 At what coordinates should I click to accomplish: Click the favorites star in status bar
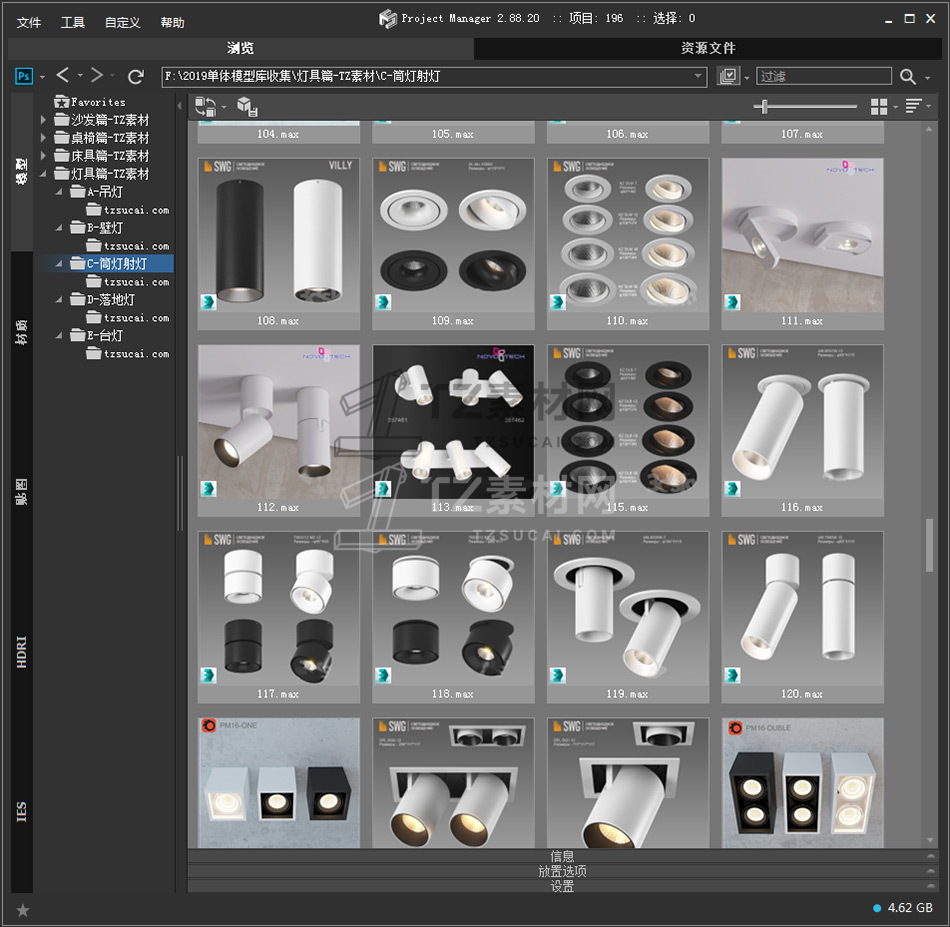point(23,909)
